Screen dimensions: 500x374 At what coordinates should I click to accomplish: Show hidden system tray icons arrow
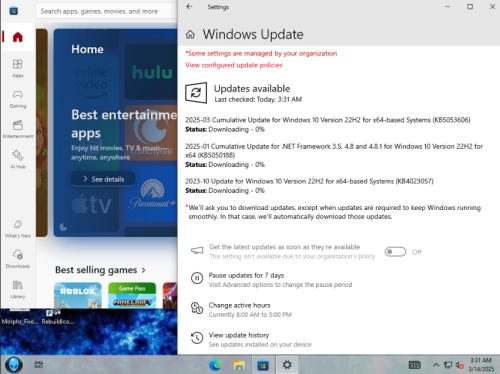click(x=436, y=365)
